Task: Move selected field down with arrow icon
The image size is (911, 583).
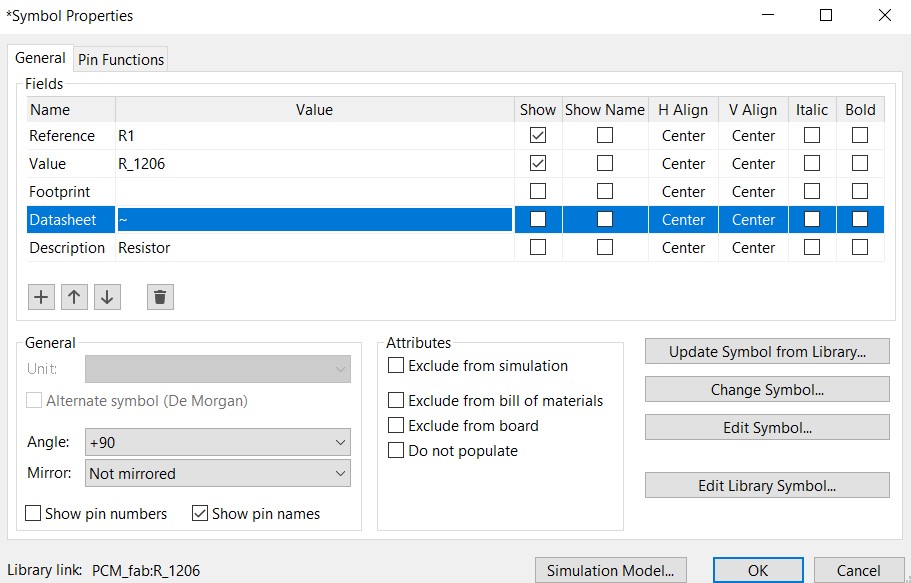Action: [x=107, y=296]
